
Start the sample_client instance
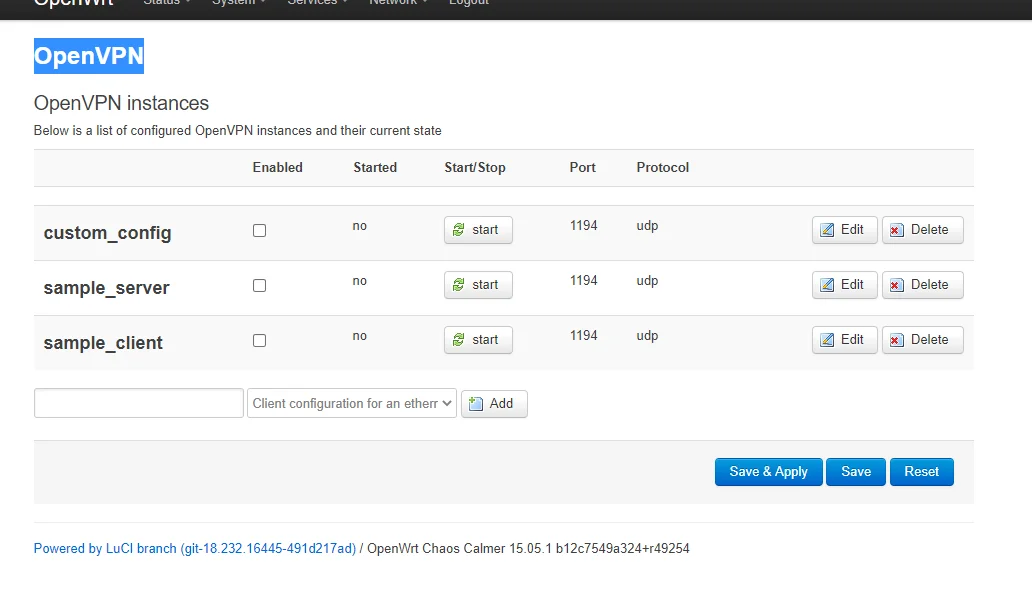478,340
